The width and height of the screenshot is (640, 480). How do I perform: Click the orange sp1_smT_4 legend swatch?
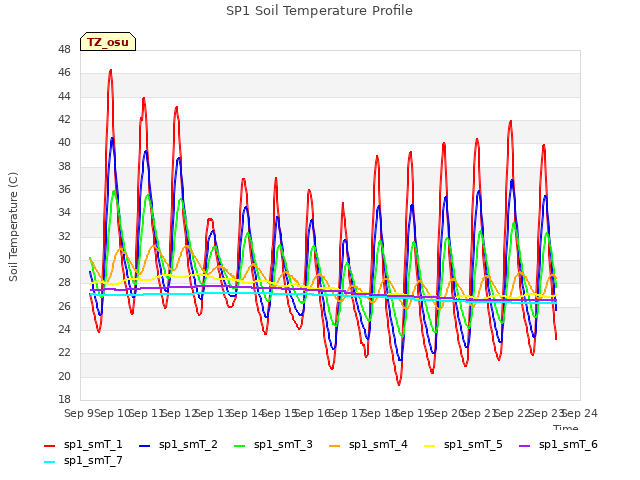pos(334,446)
